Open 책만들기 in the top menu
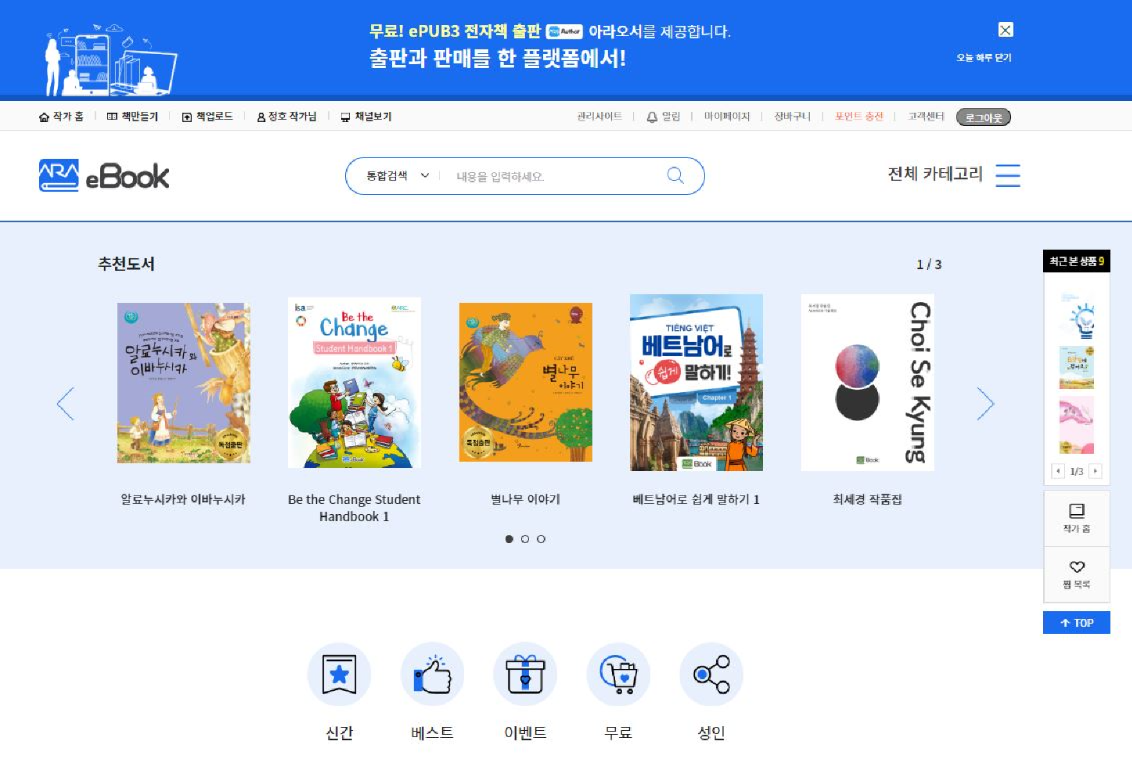The height and width of the screenshot is (770, 1132). [133, 116]
